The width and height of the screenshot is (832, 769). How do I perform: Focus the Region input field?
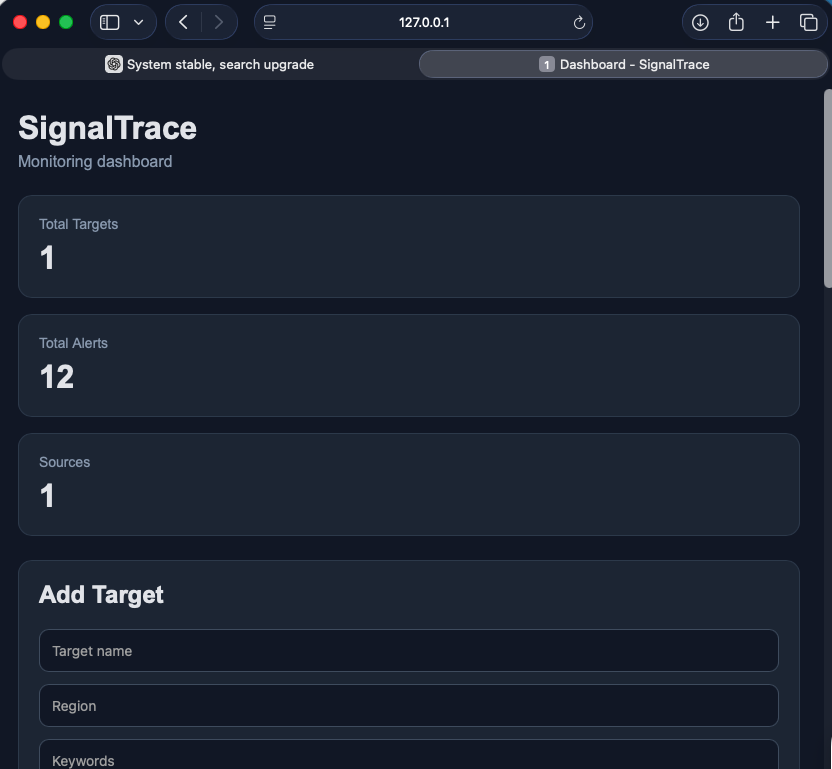pyautogui.click(x=409, y=706)
